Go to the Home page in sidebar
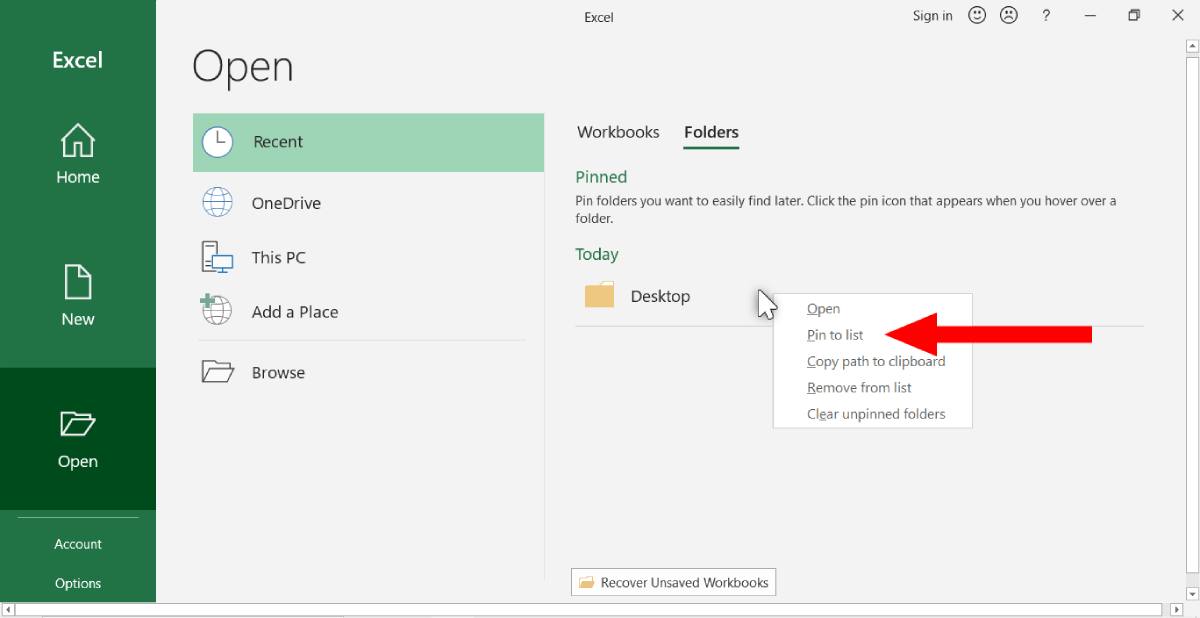This screenshot has width=1200, height=618. [78, 154]
